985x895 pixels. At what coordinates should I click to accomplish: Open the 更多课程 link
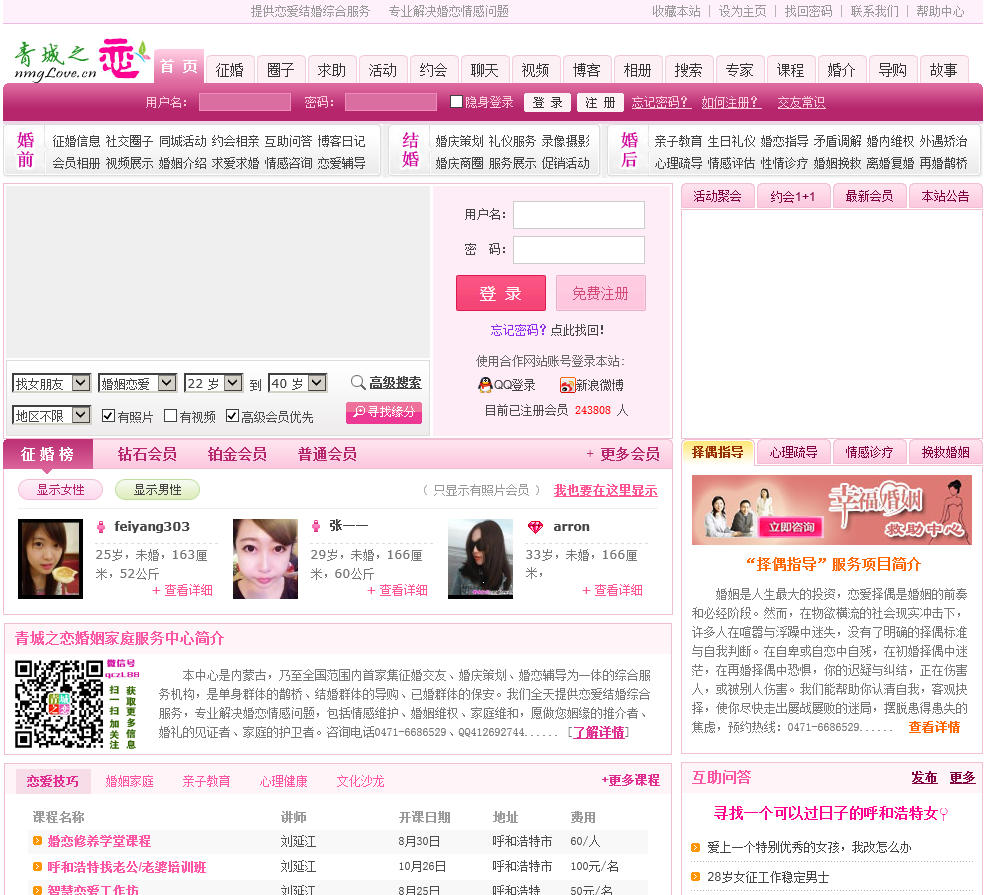(631, 780)
